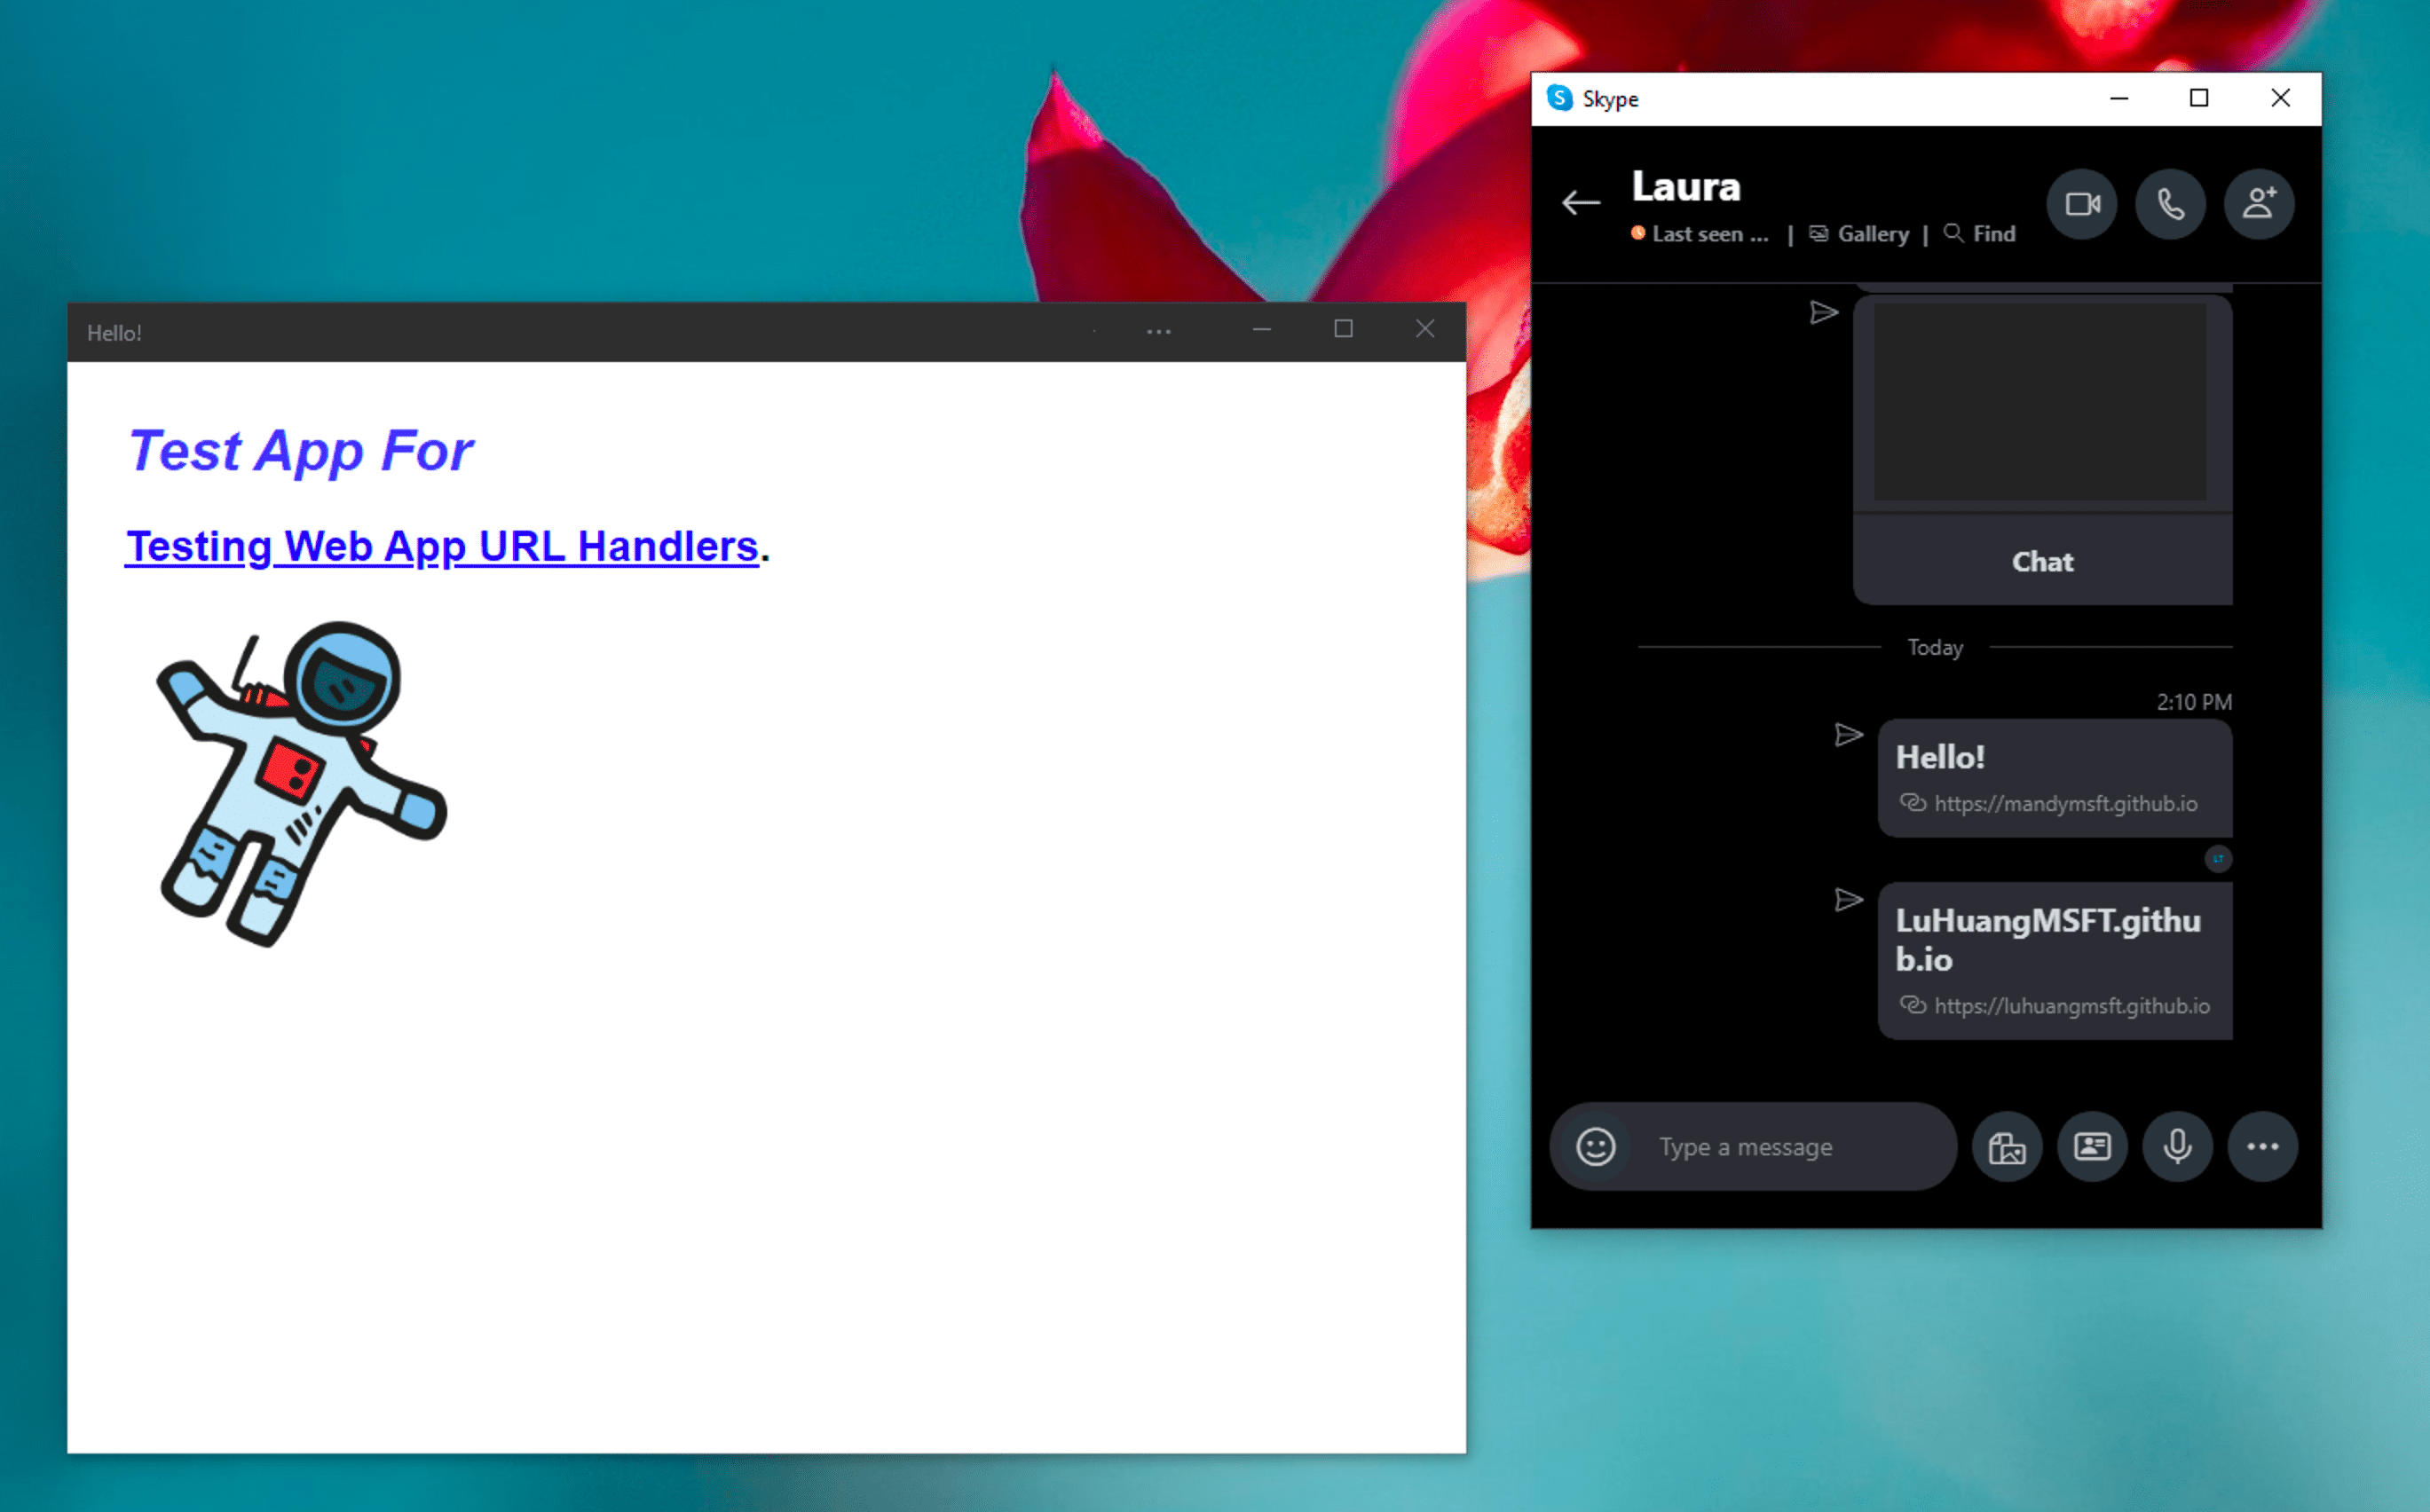Click the Skype emoji/reaction icon

coord(1590,1145)
